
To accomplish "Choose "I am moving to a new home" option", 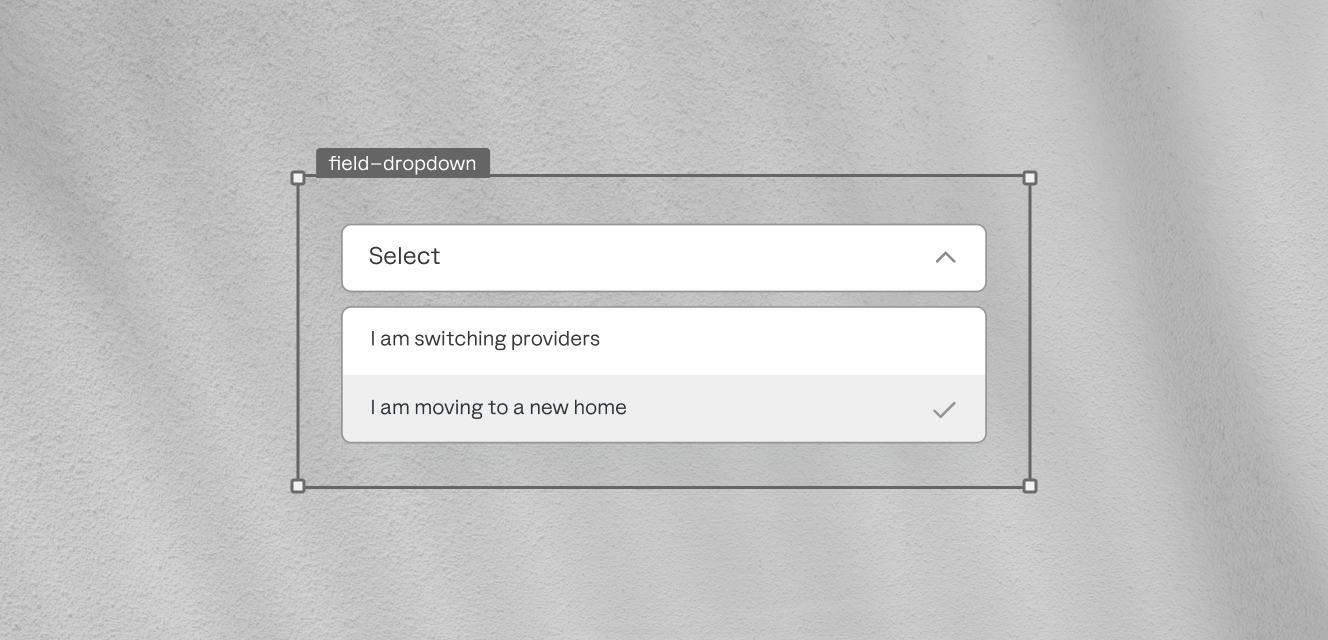I will point(498,408).
